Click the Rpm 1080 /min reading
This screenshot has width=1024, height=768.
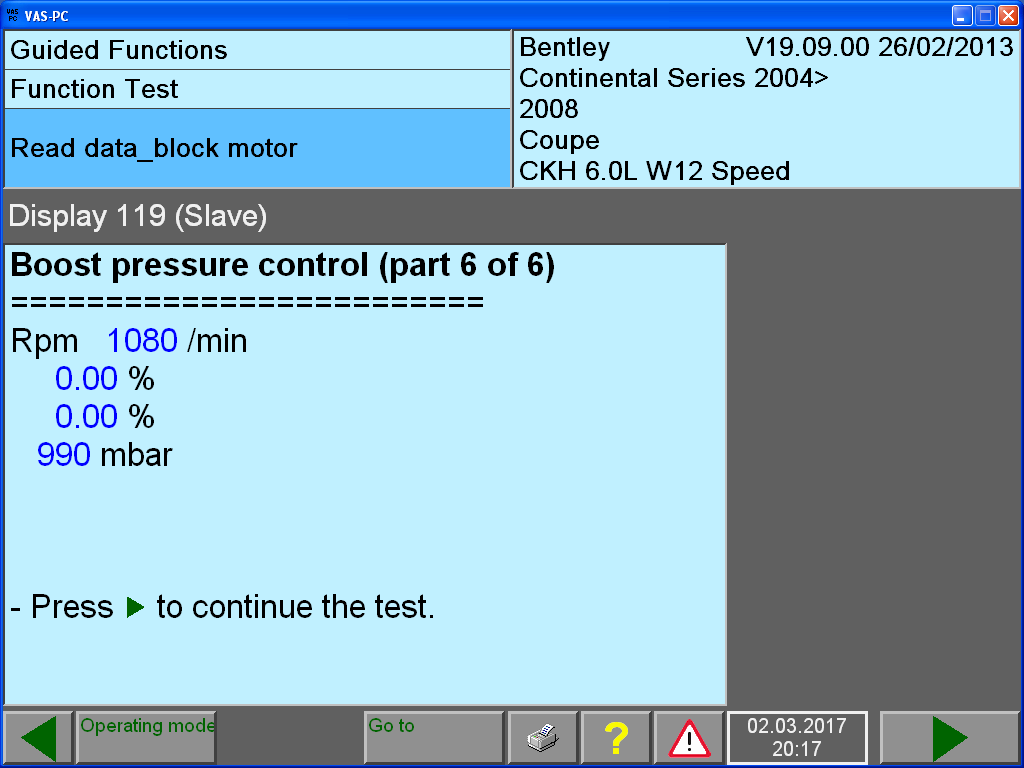click(129, 342)
